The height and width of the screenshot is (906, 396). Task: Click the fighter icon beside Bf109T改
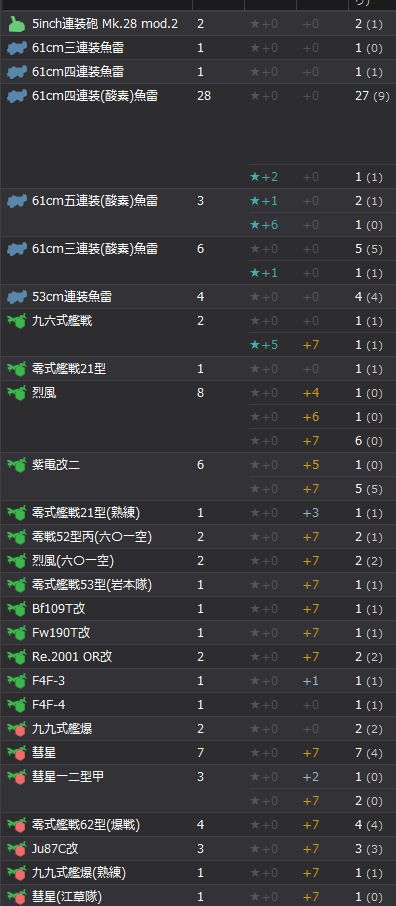(17, 608)
